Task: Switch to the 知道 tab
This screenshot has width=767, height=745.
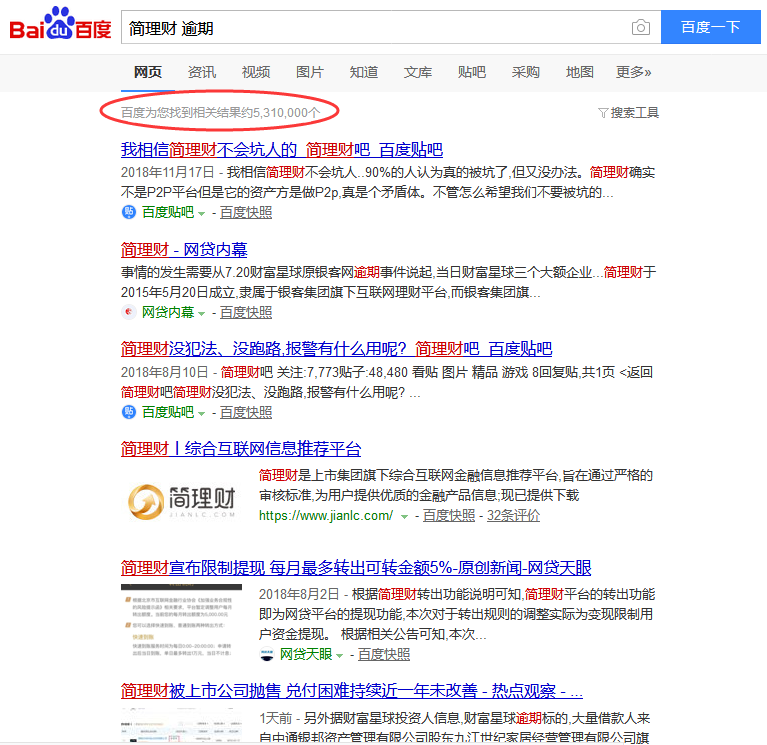Action: pyautogui.click(x=363, y=72)
